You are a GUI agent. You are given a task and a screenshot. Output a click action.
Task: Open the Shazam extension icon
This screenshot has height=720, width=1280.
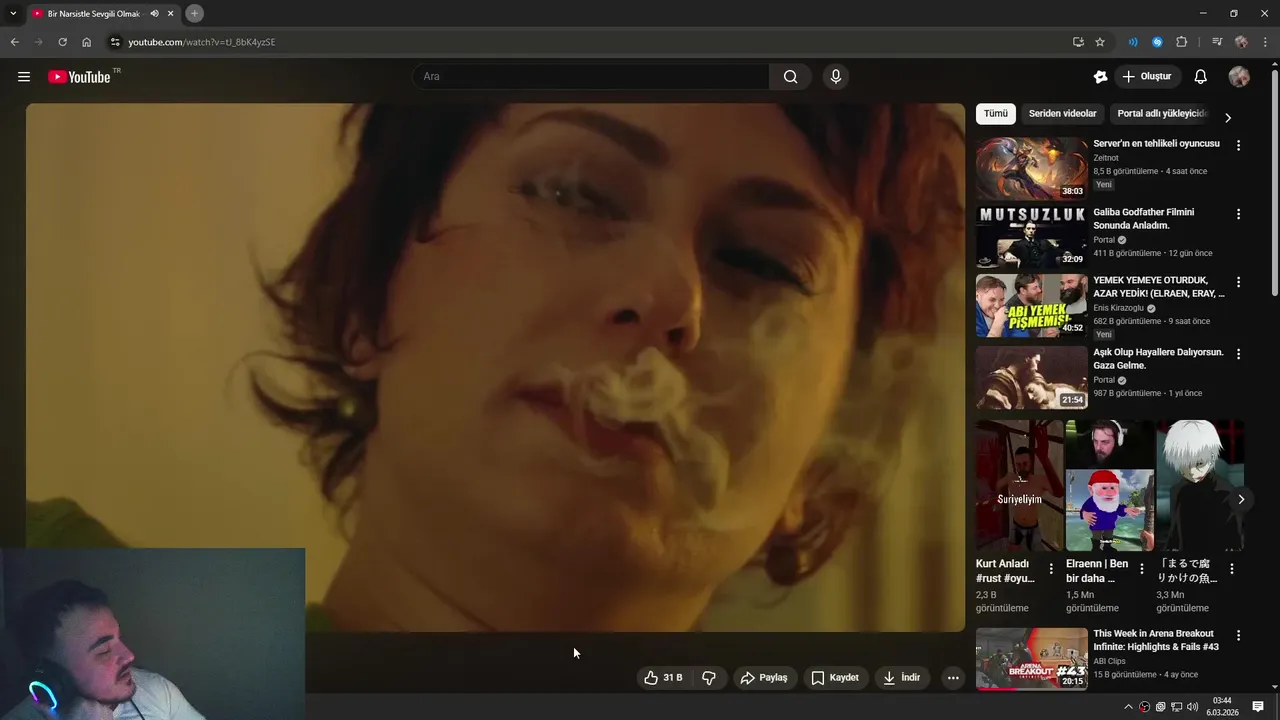[x=1157, y=42]
